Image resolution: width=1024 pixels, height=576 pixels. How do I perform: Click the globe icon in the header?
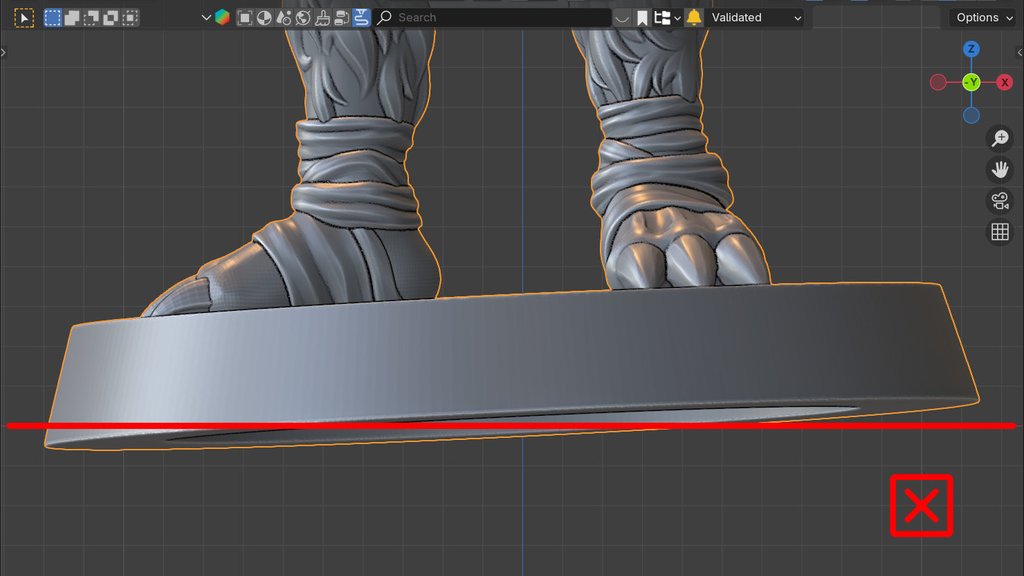coord(301,17)
